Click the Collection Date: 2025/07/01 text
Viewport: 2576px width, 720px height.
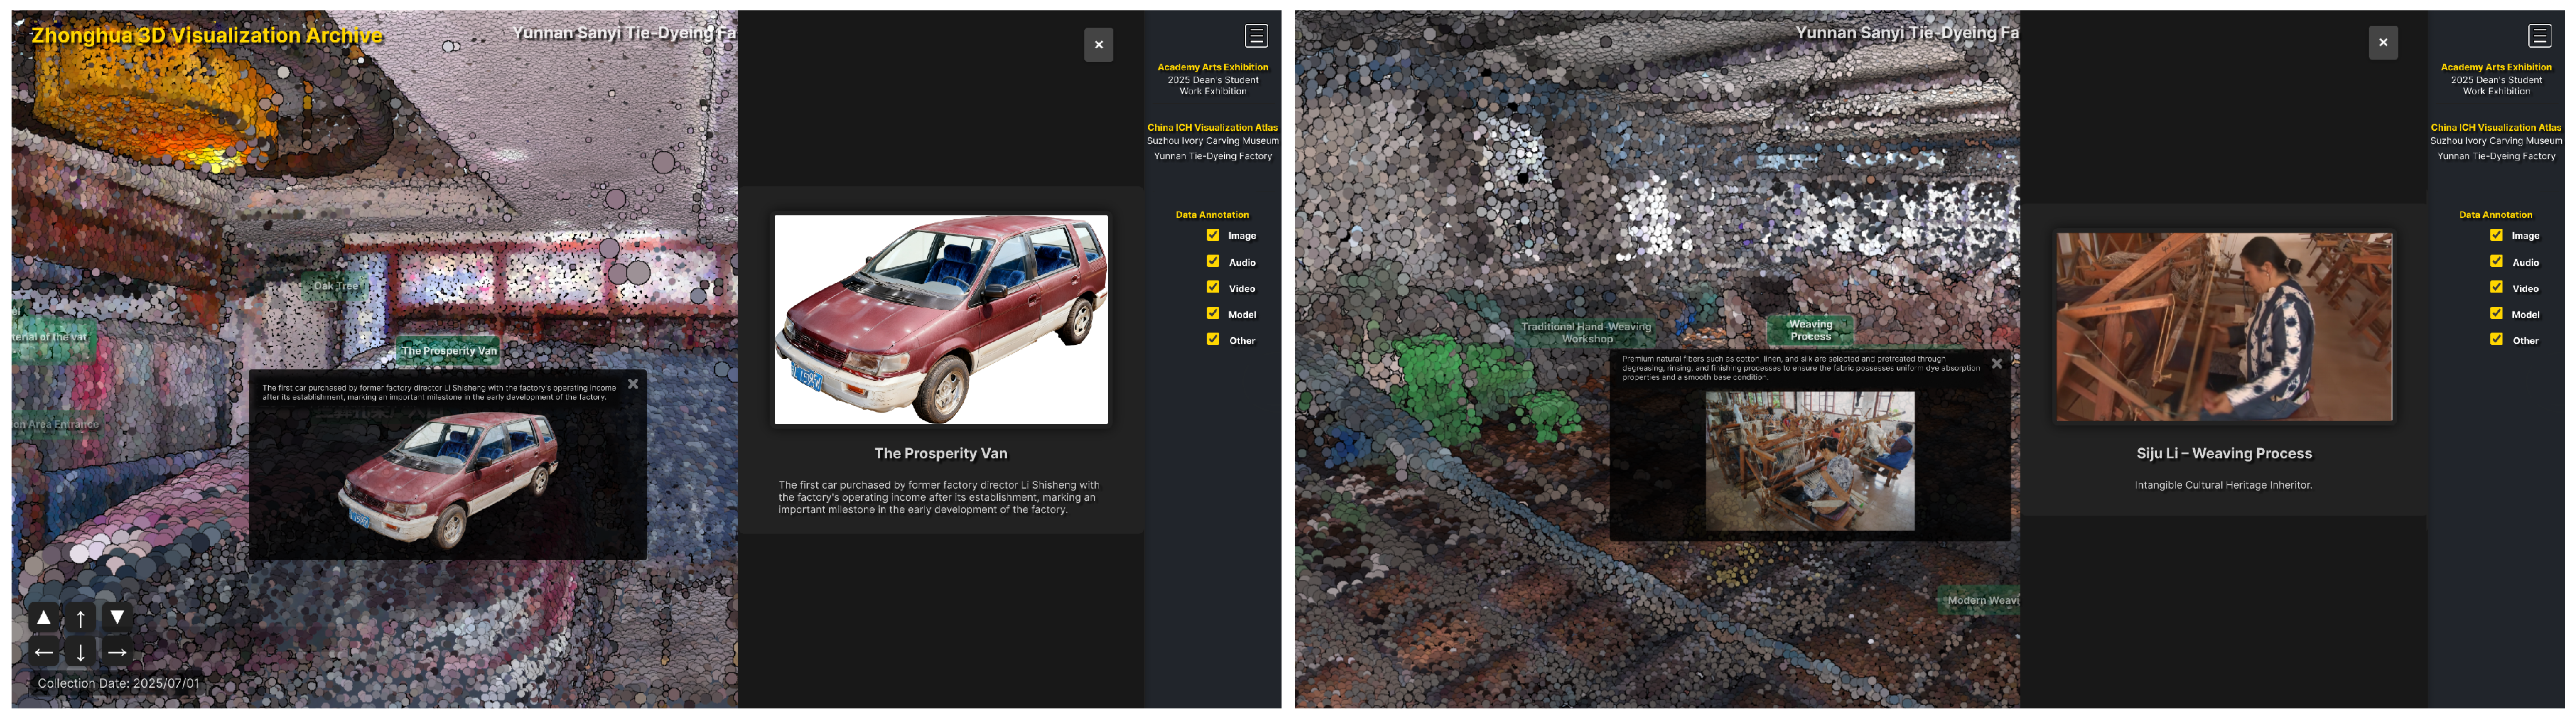pos(118,684)
